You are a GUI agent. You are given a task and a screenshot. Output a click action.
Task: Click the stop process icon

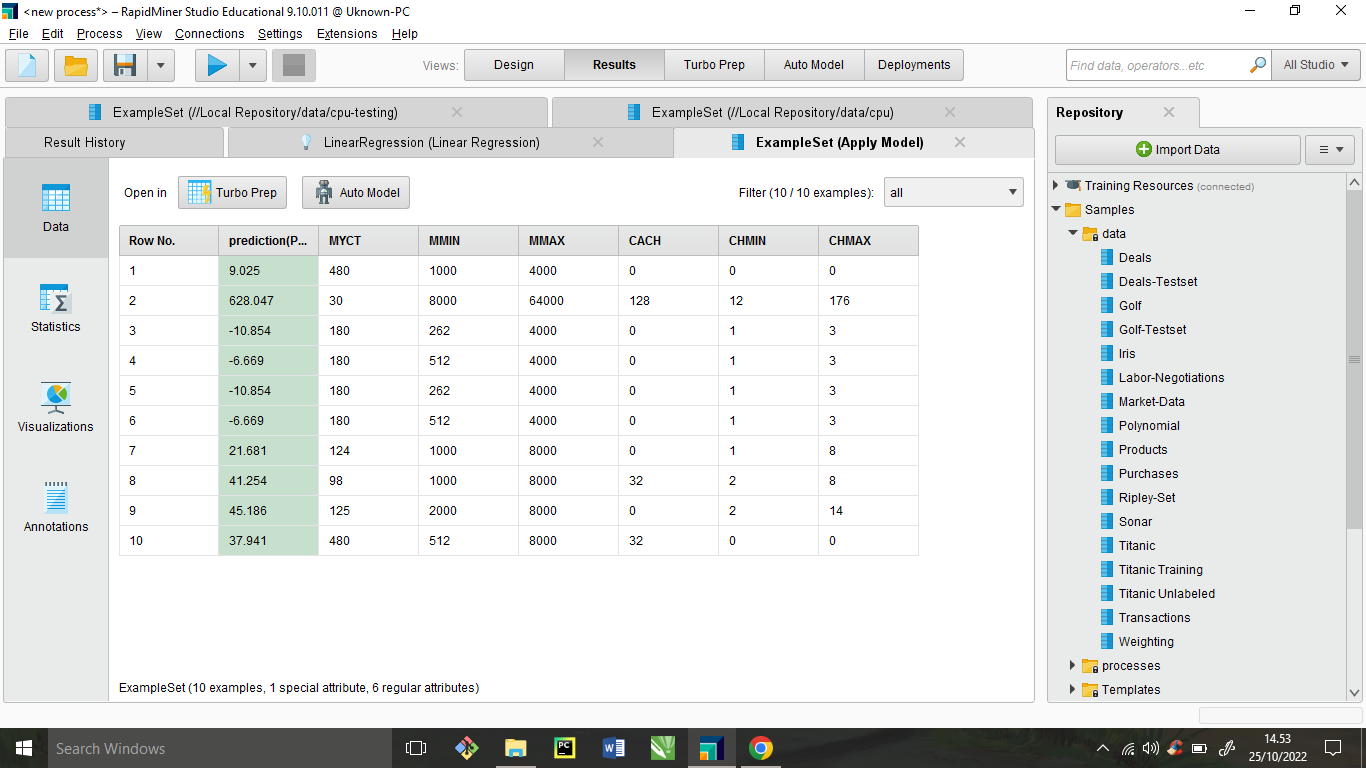point(293,64)
